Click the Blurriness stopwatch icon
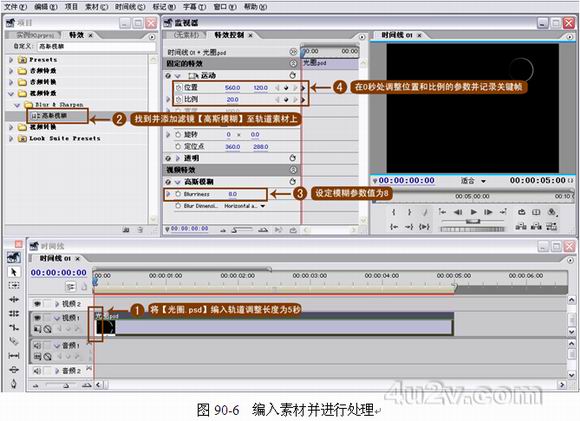580x421 pixels. coord(178,194)
